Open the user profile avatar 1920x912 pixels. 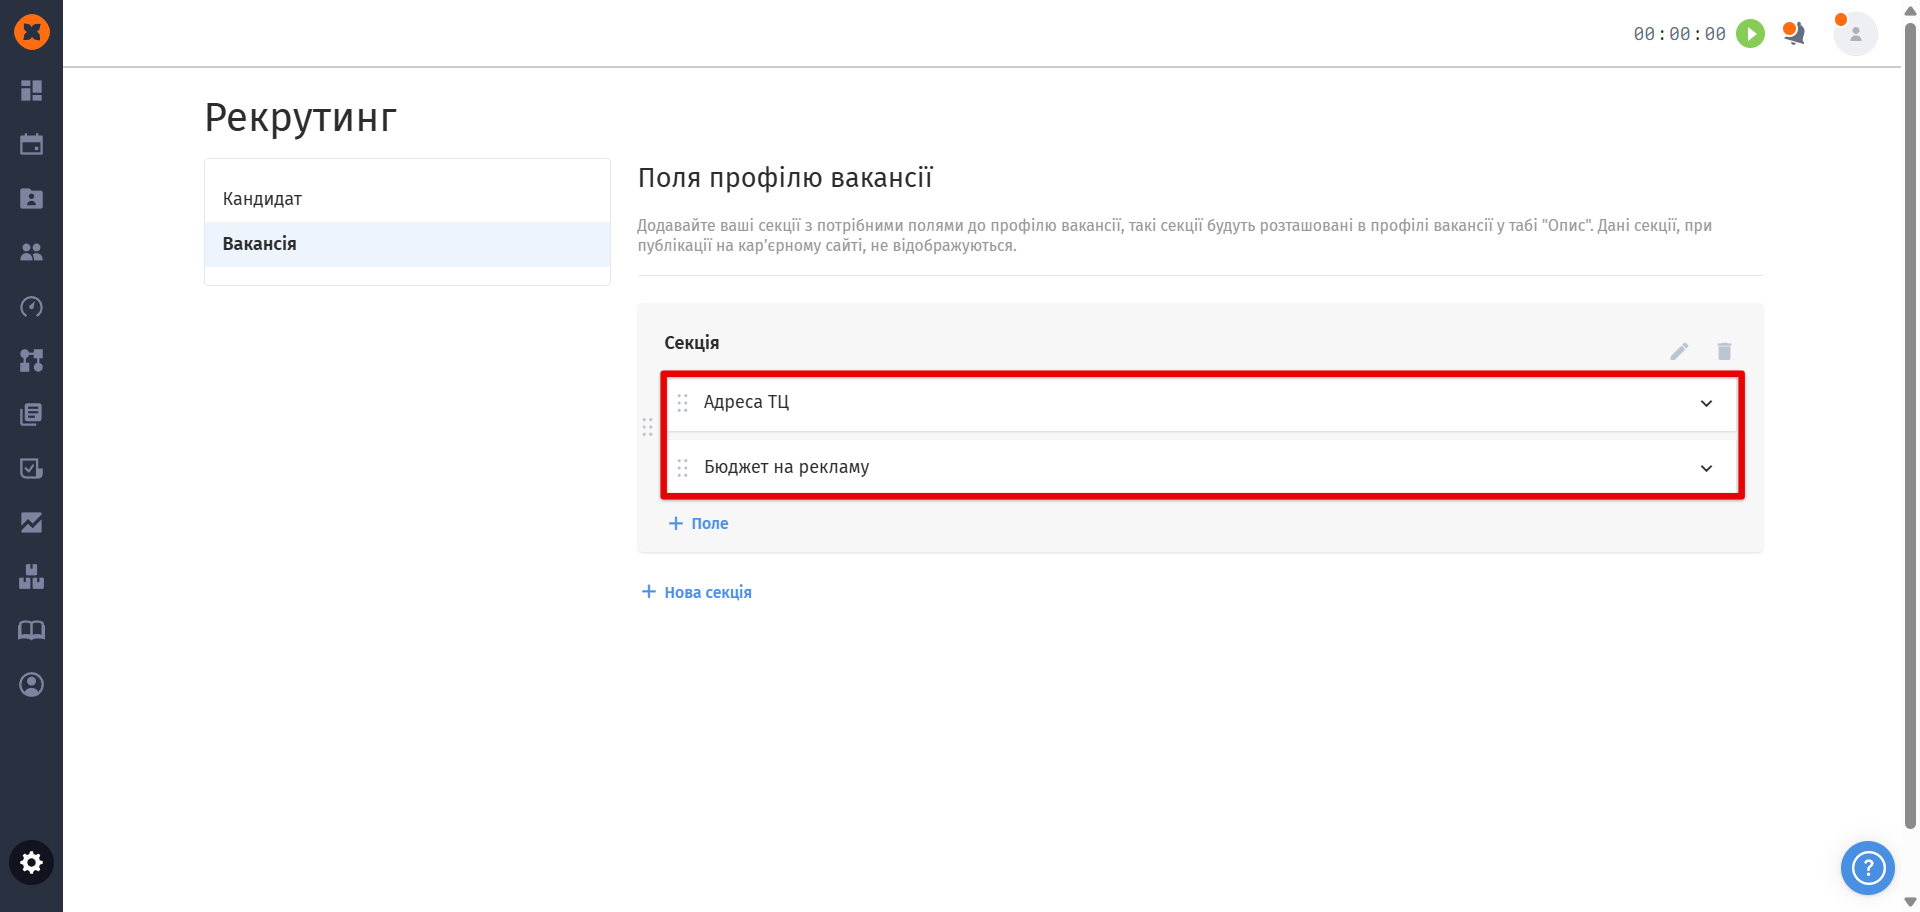point(1855,34)
